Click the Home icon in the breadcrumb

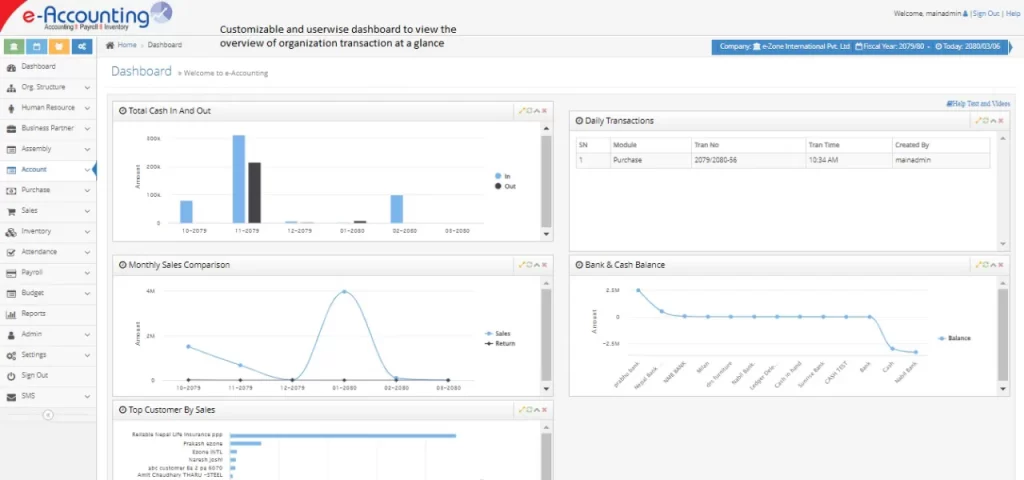coord(111,45)
